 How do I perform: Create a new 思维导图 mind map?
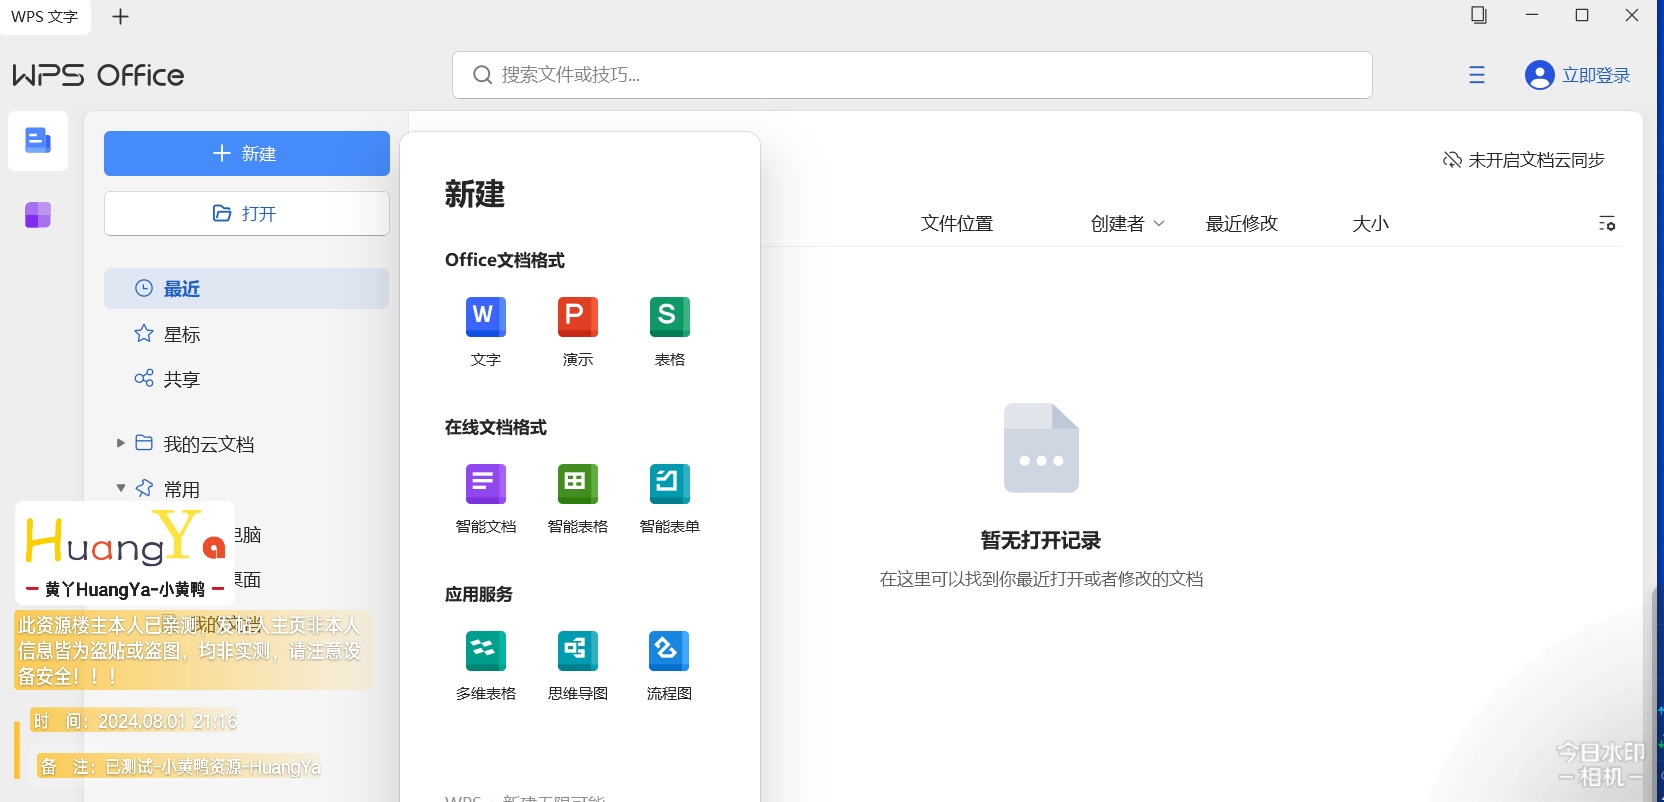click(577, 652)
